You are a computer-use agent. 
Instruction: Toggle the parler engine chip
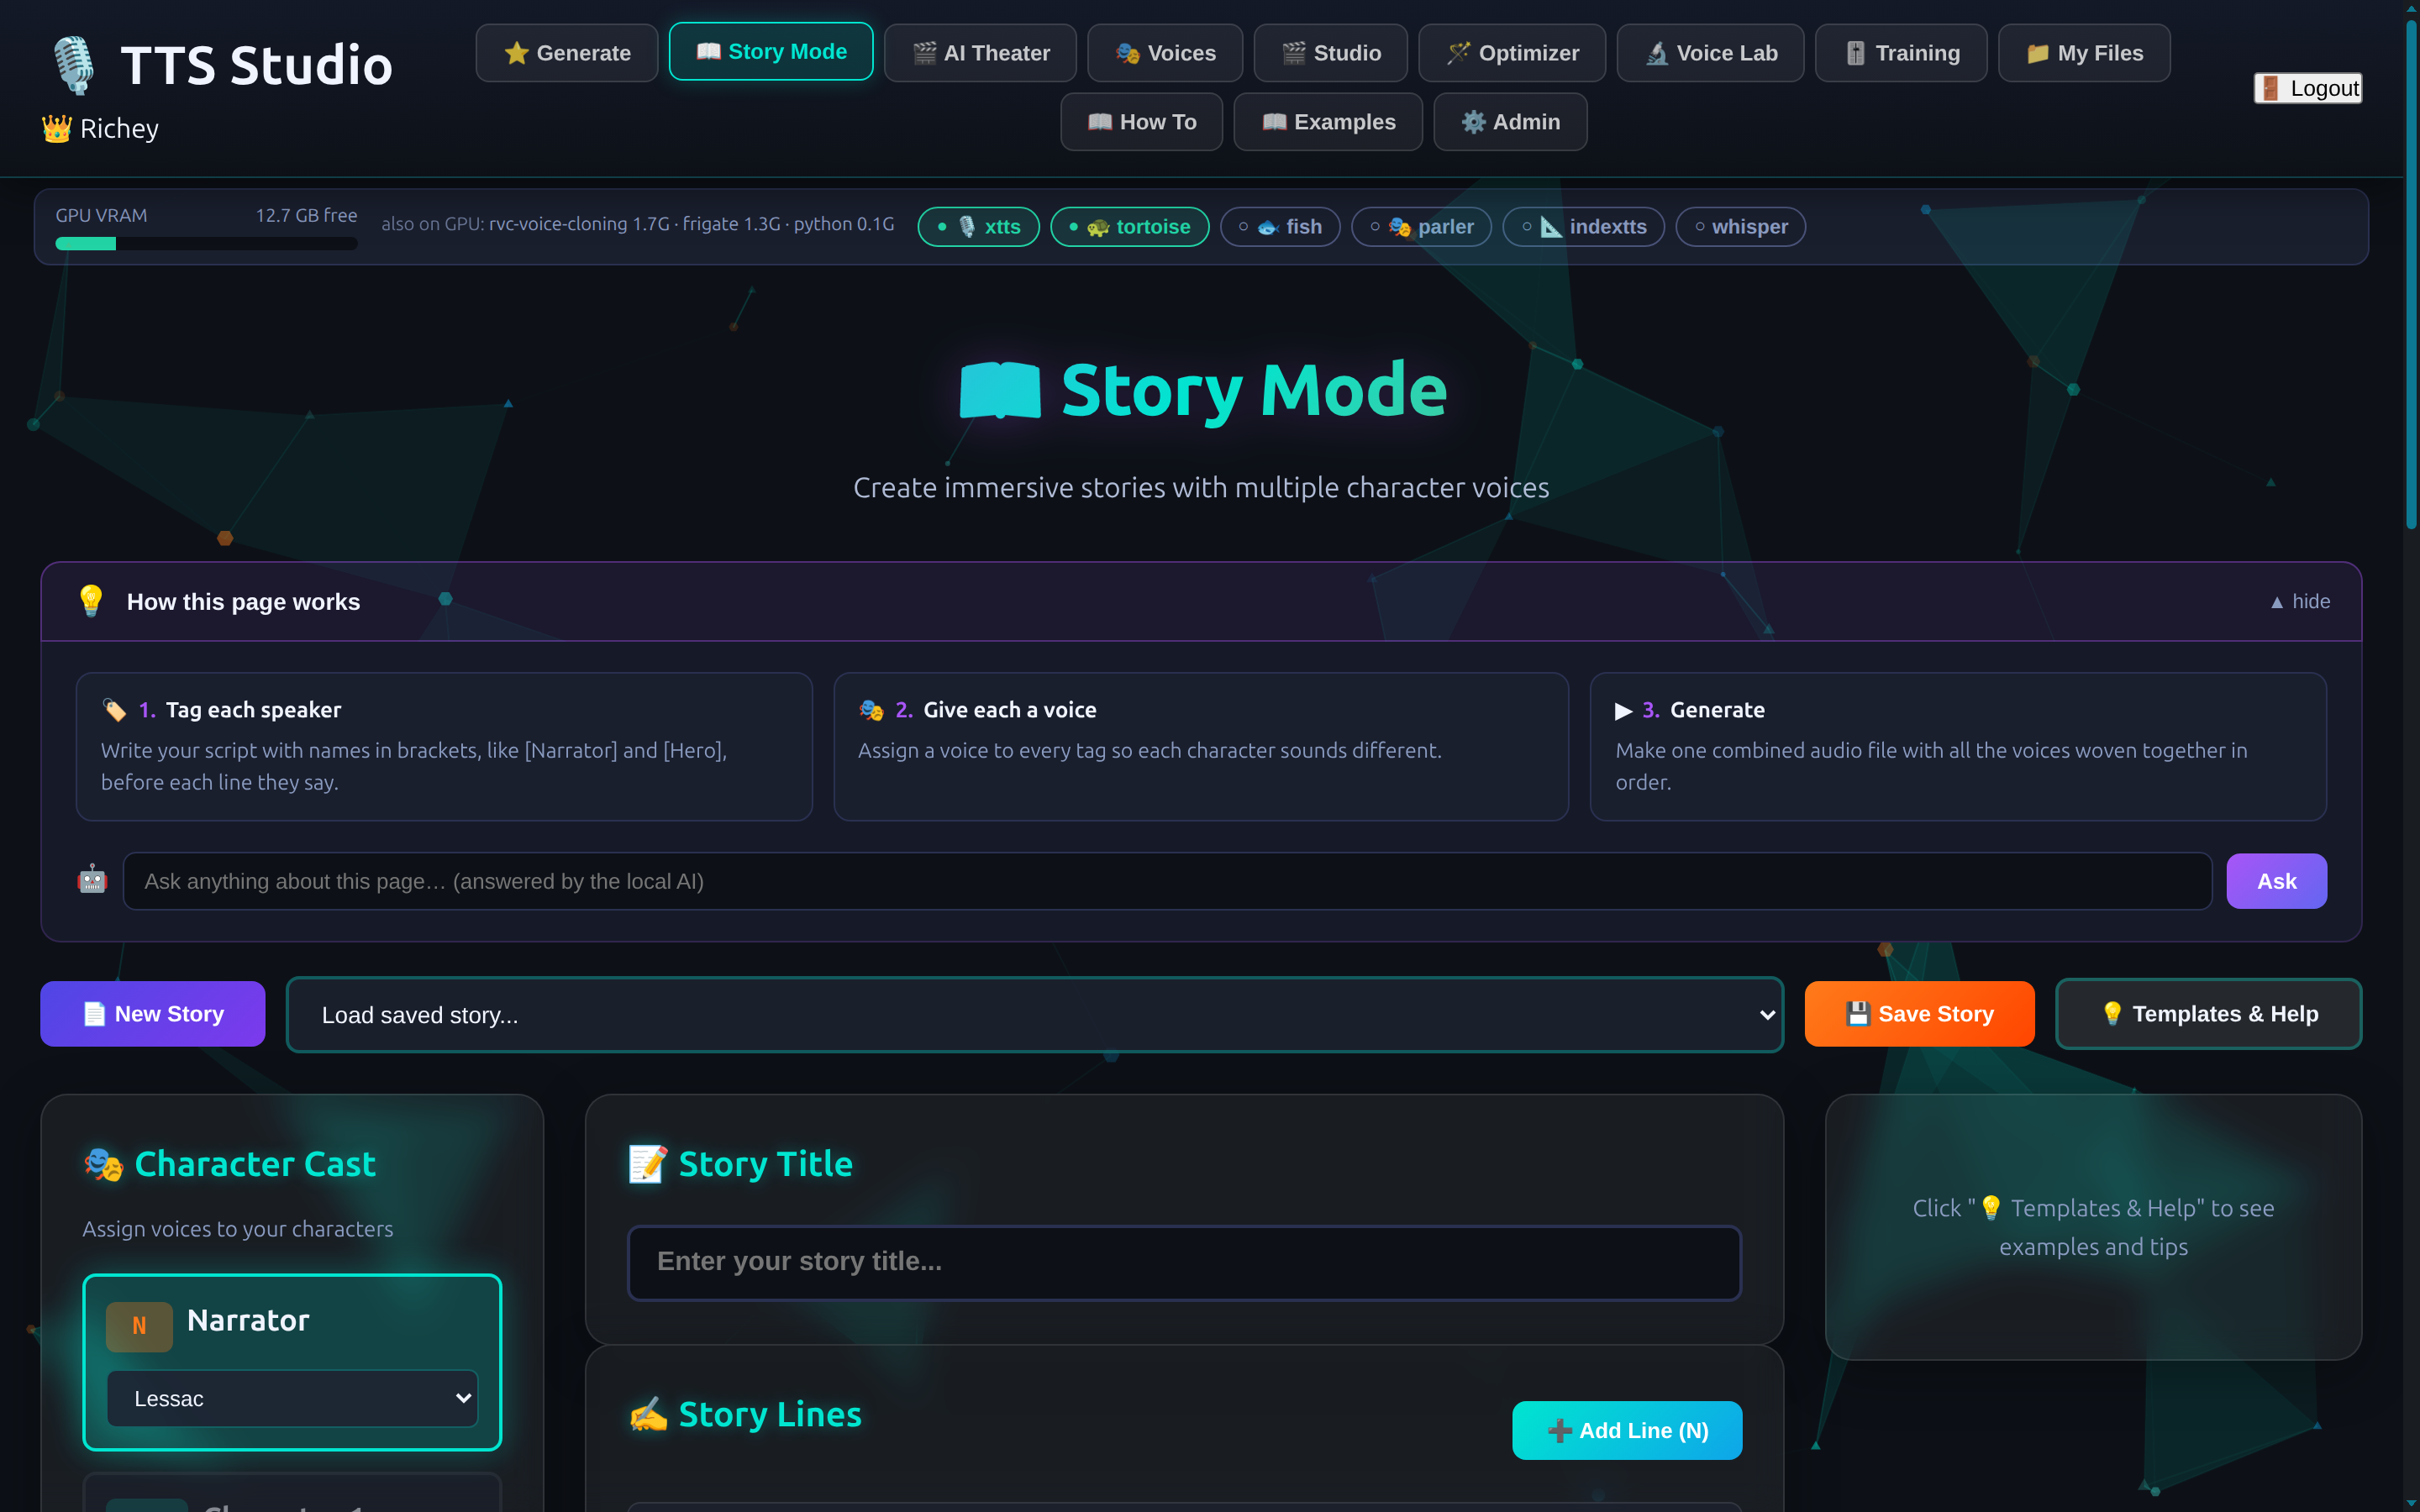point(1421,227)
